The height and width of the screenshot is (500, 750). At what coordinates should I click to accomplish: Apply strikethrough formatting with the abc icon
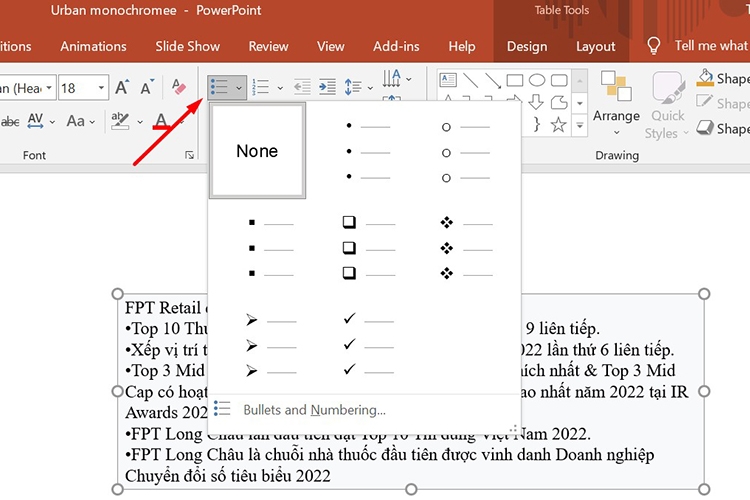(x=10, y=122)
